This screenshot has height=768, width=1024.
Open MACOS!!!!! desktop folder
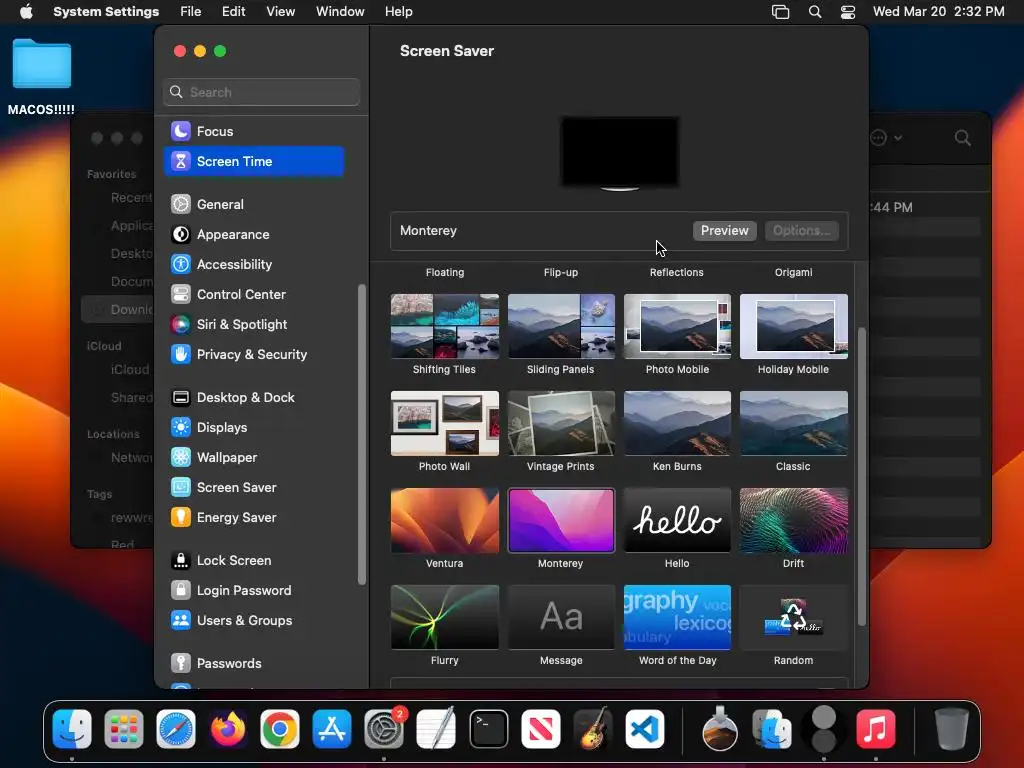tap(42, 64)
